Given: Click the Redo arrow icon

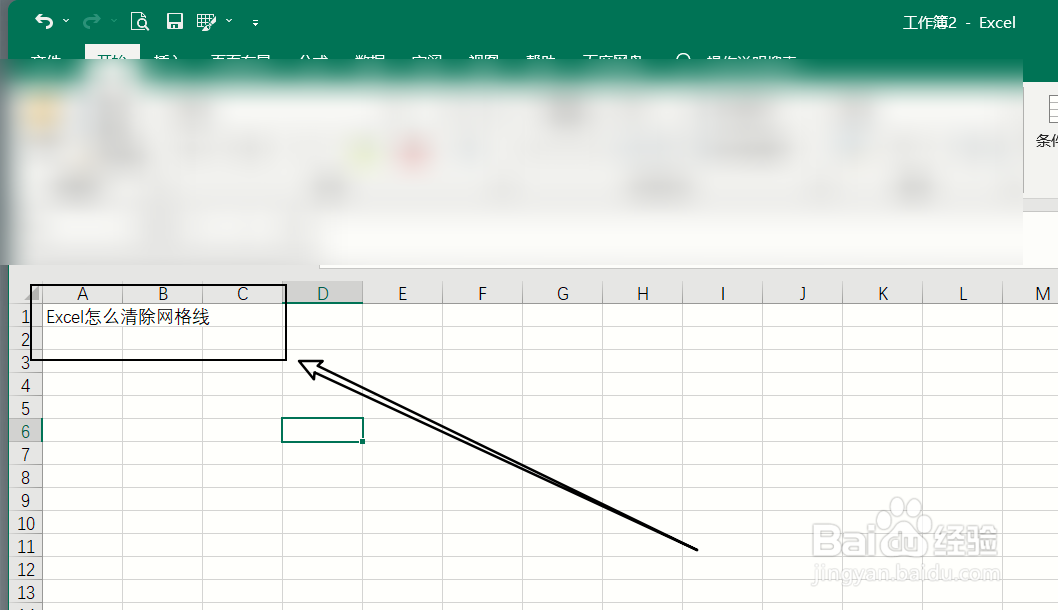Looking at the screenshot, I should pos(91,22).
